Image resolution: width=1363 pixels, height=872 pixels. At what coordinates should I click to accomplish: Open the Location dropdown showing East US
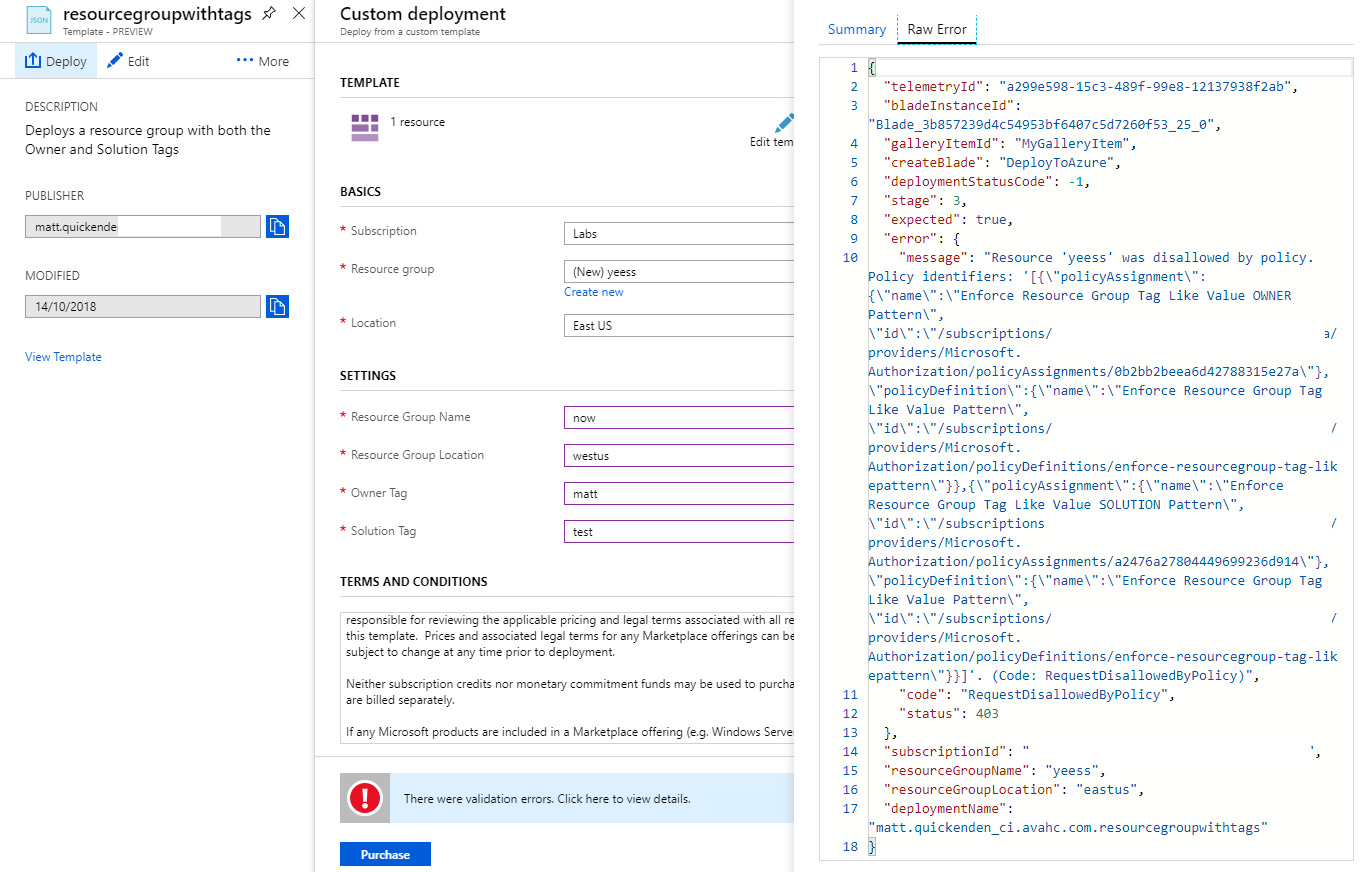[x=679, y=326]
